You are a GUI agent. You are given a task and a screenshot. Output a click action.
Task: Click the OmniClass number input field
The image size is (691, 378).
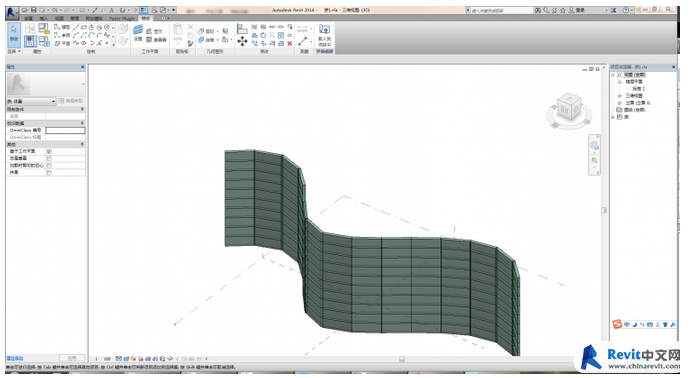coord(65,130)
